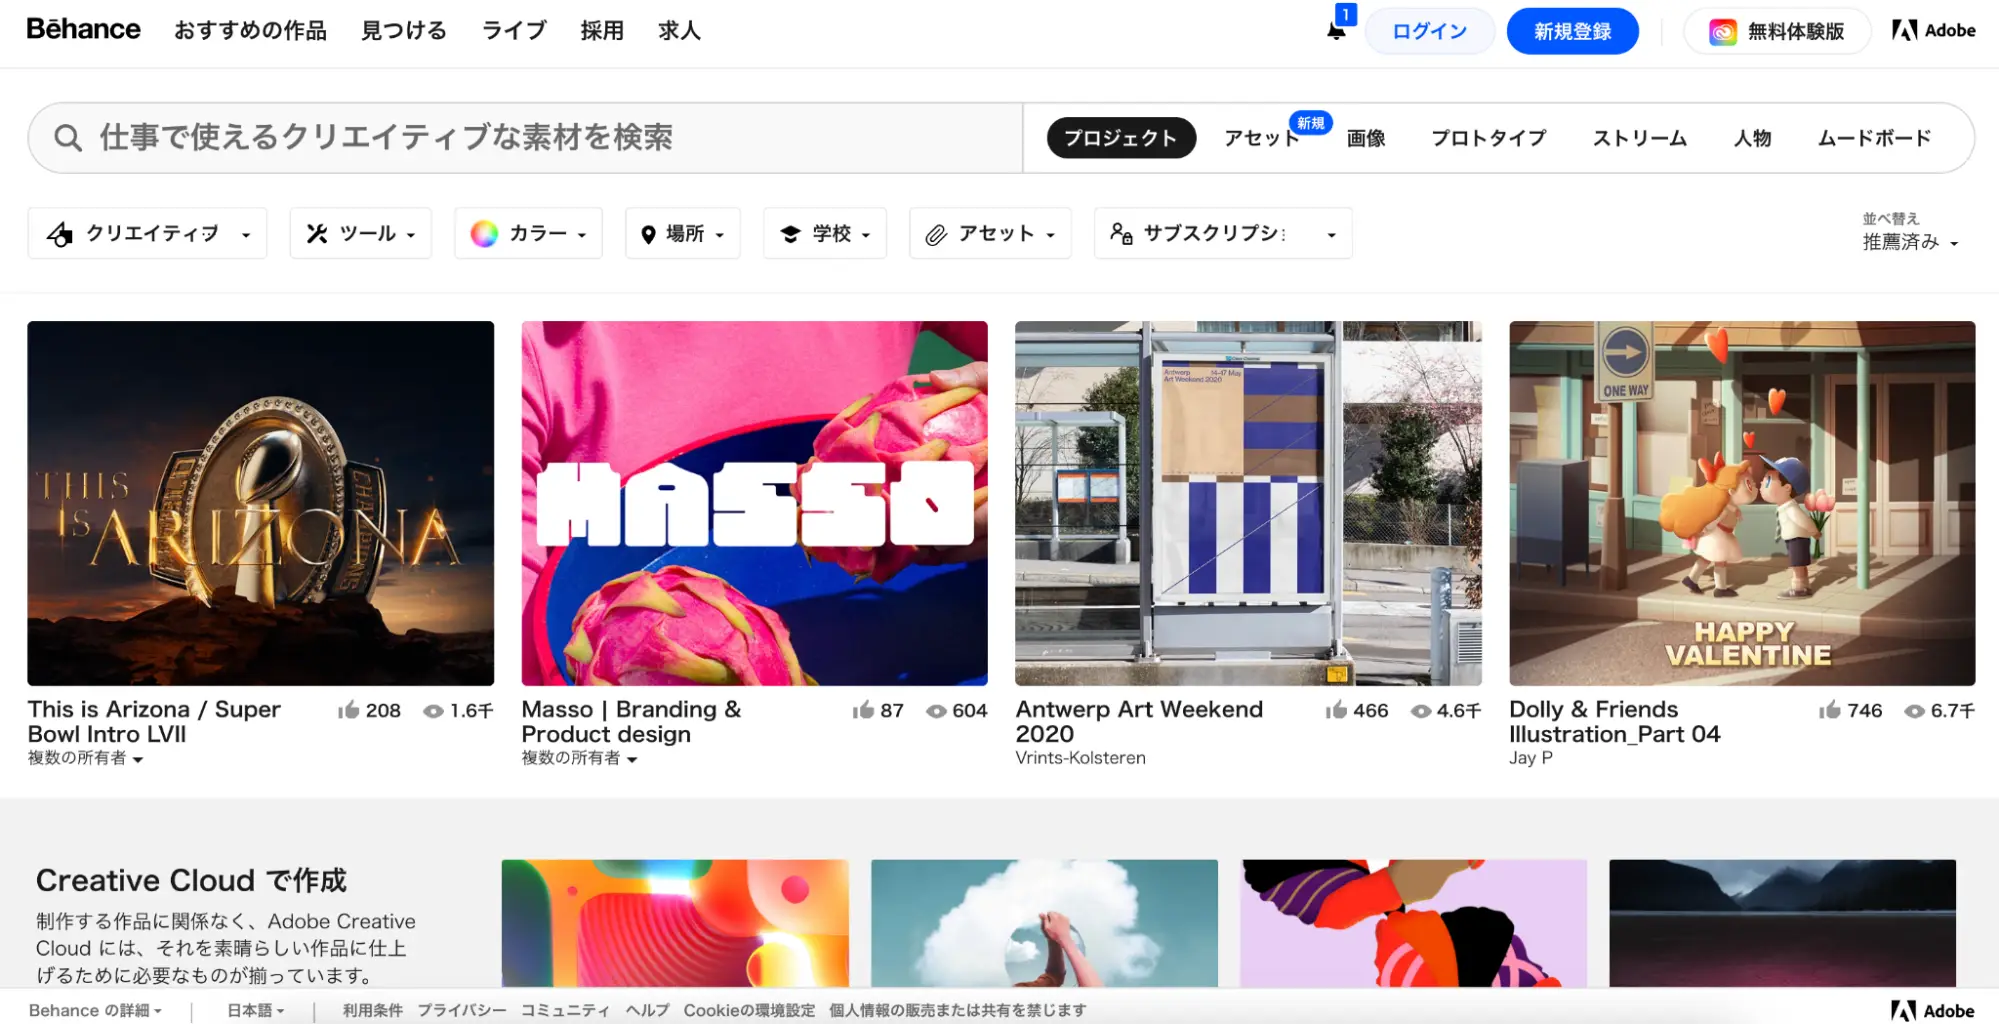1999x1024 pixels.
Task: Open the ツール filter dropdown
Action: [361, 233]
